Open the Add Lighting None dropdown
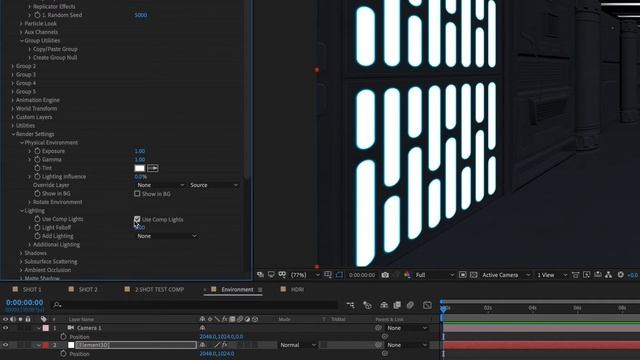This screenshot has height=360, width=640. [167, 236]
